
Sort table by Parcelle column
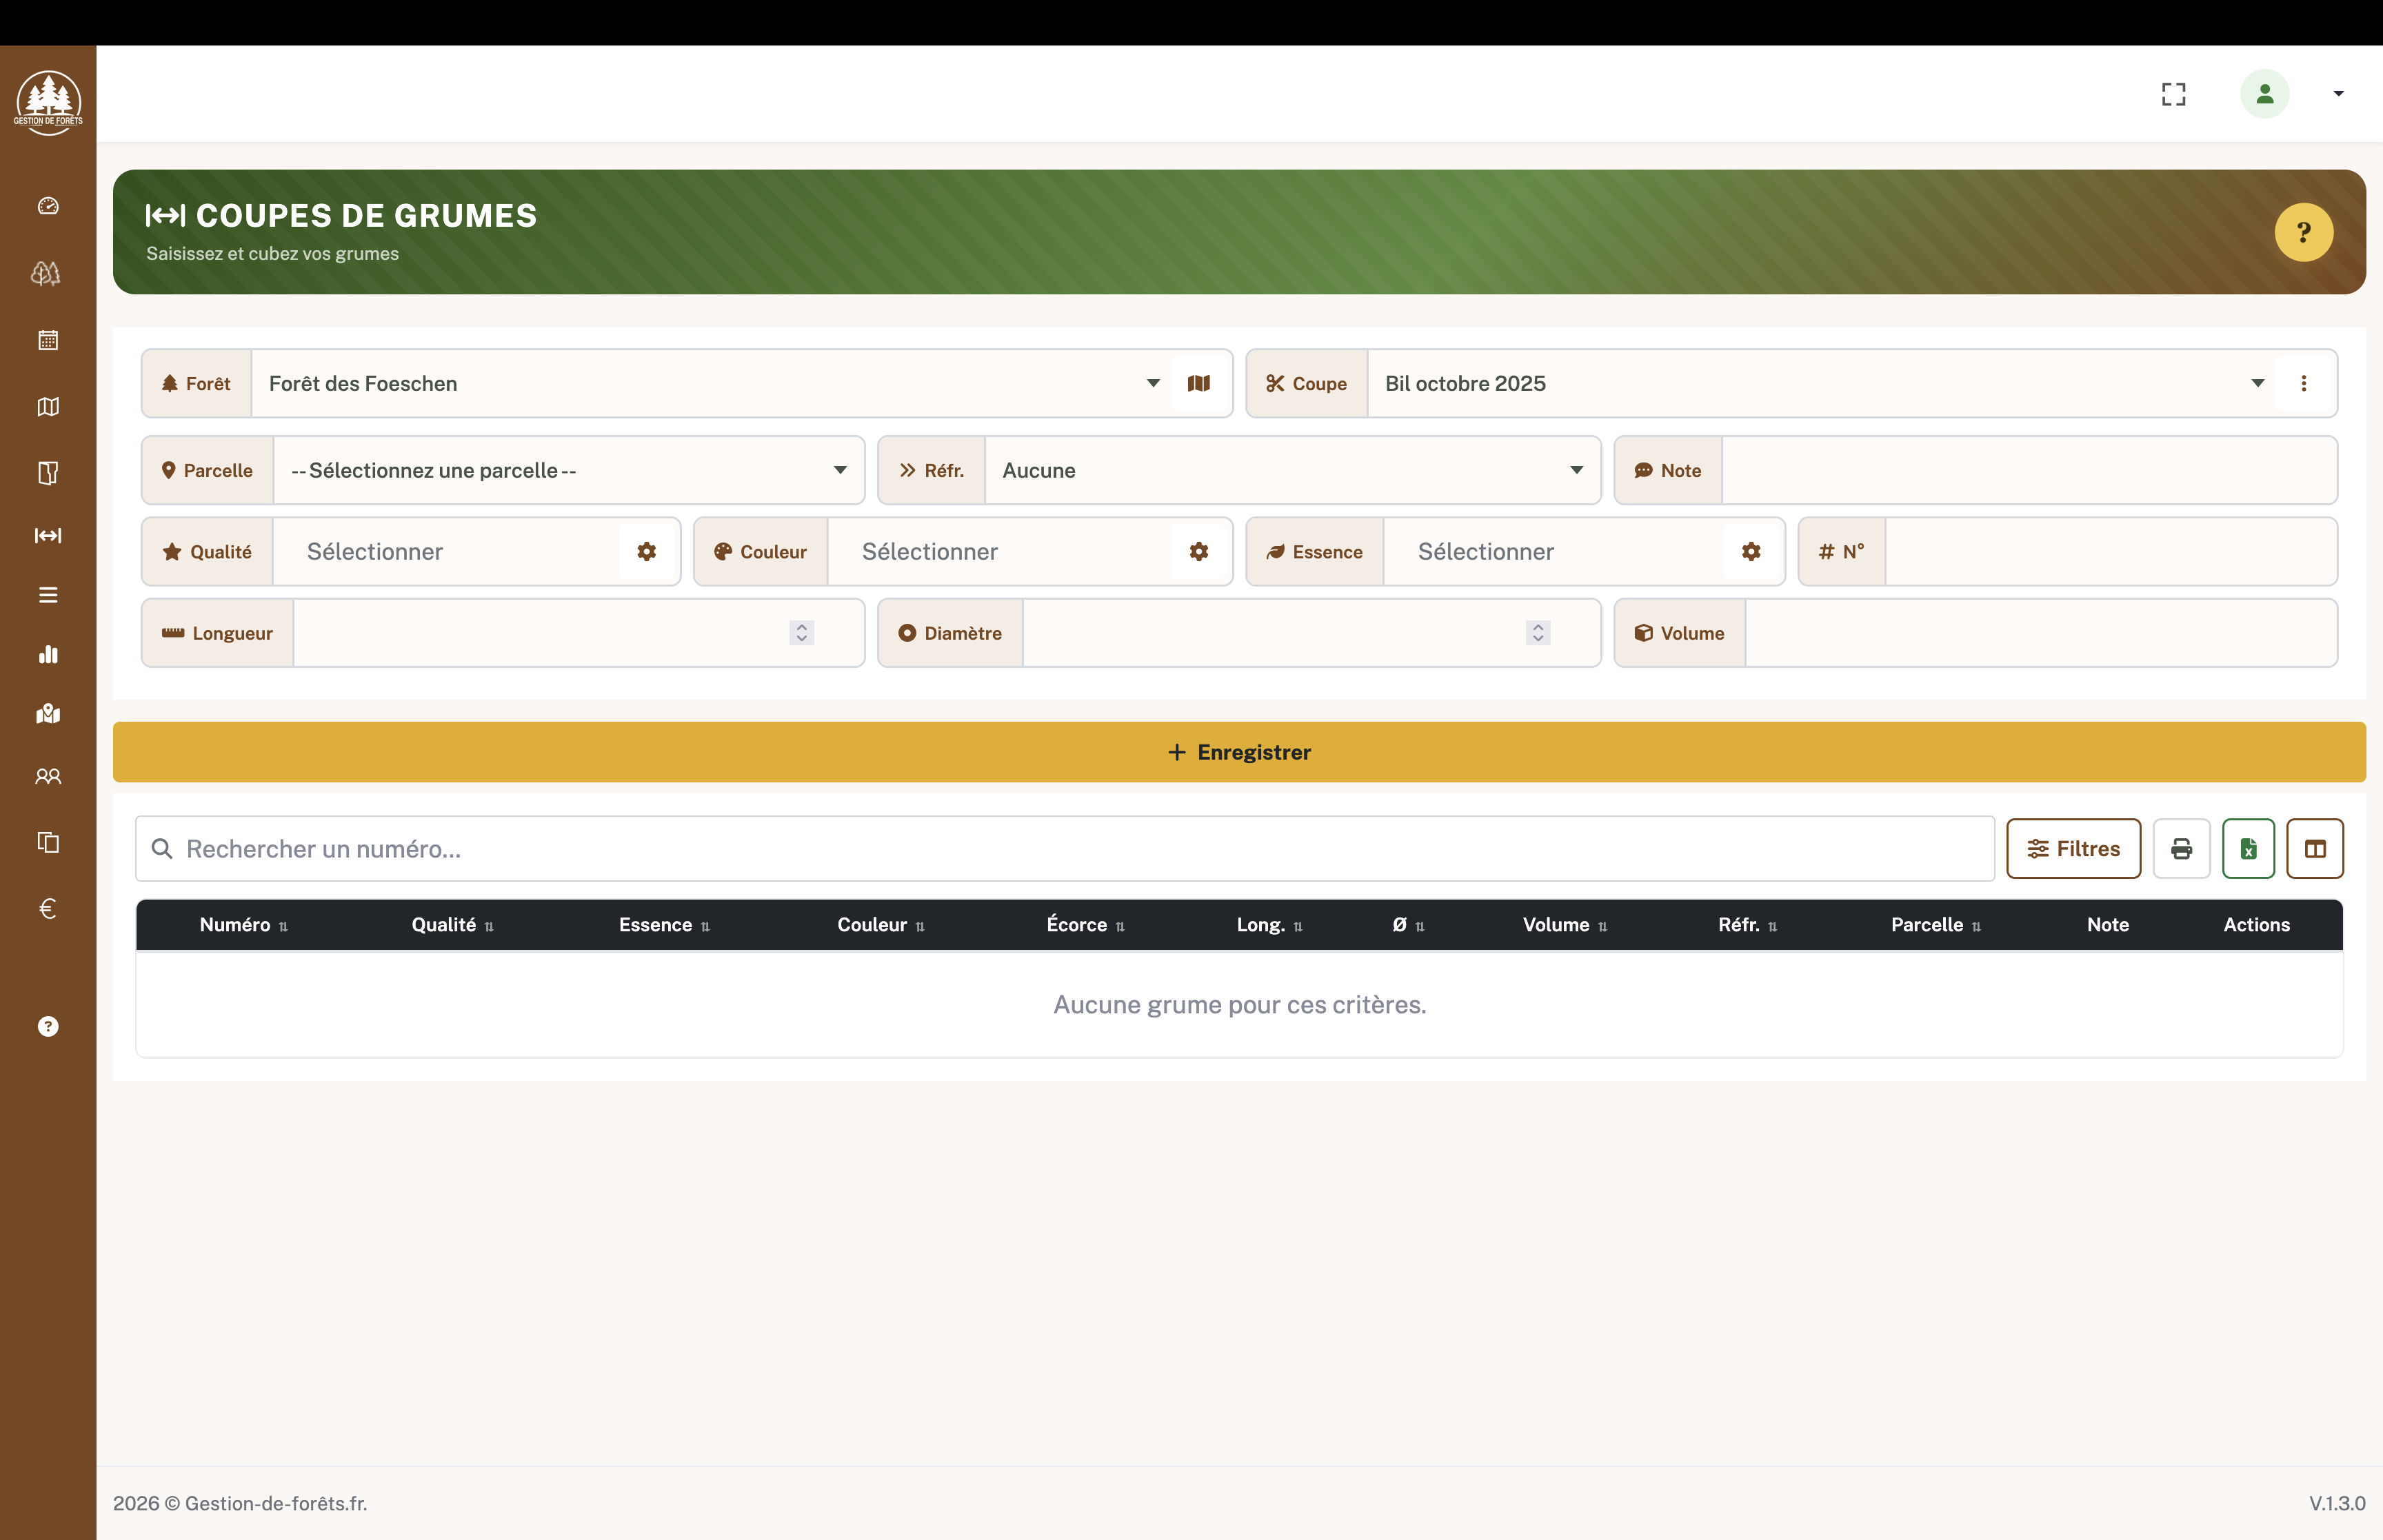(x=1935, y=925)
